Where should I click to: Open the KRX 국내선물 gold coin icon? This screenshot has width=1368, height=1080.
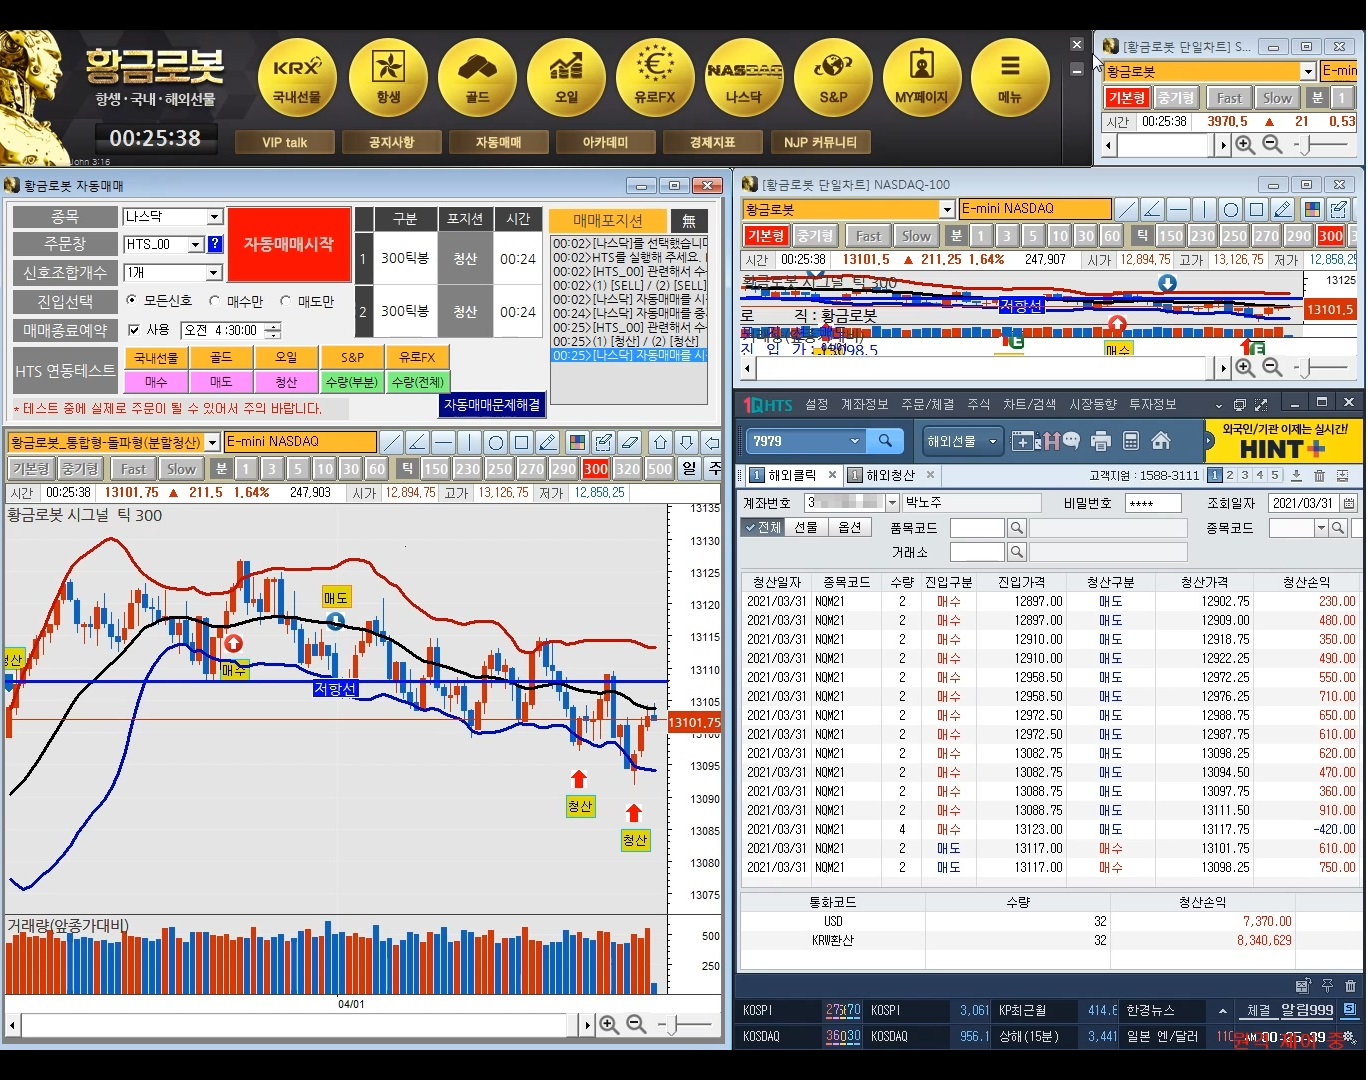tap(297, 80)
